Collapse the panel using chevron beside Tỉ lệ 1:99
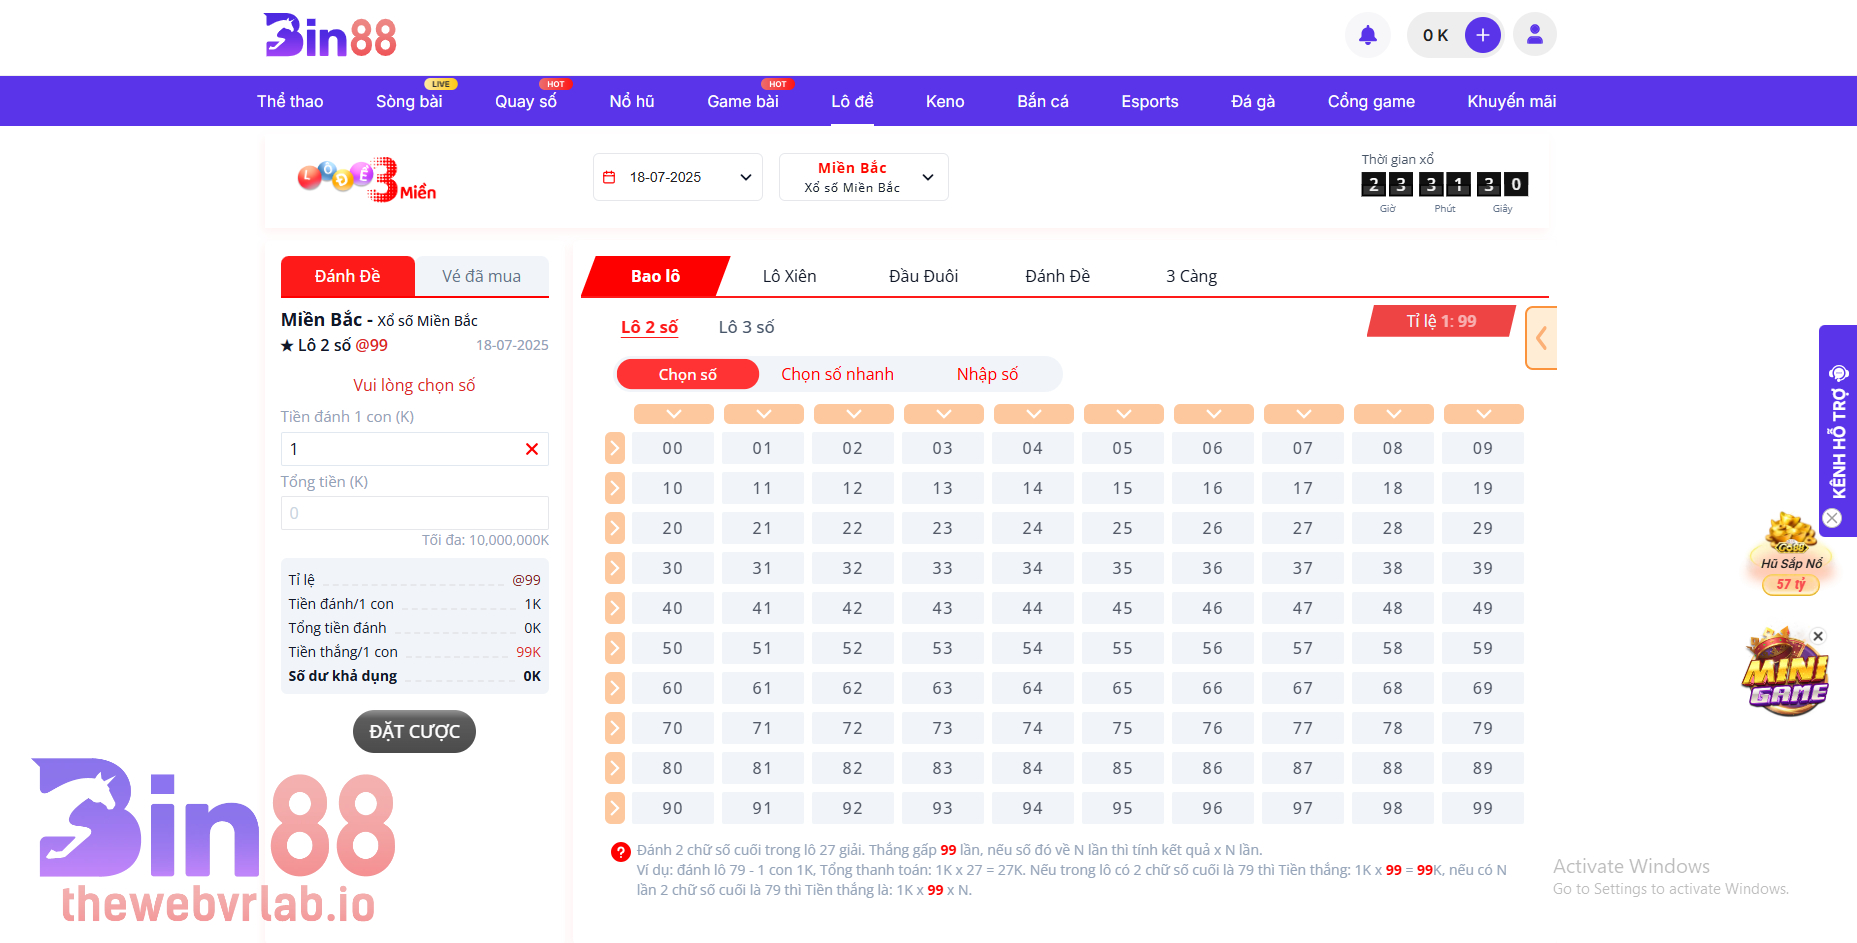Image resolution: width=1857 pixels, height=943 pixels. [x=1541, y=338]
